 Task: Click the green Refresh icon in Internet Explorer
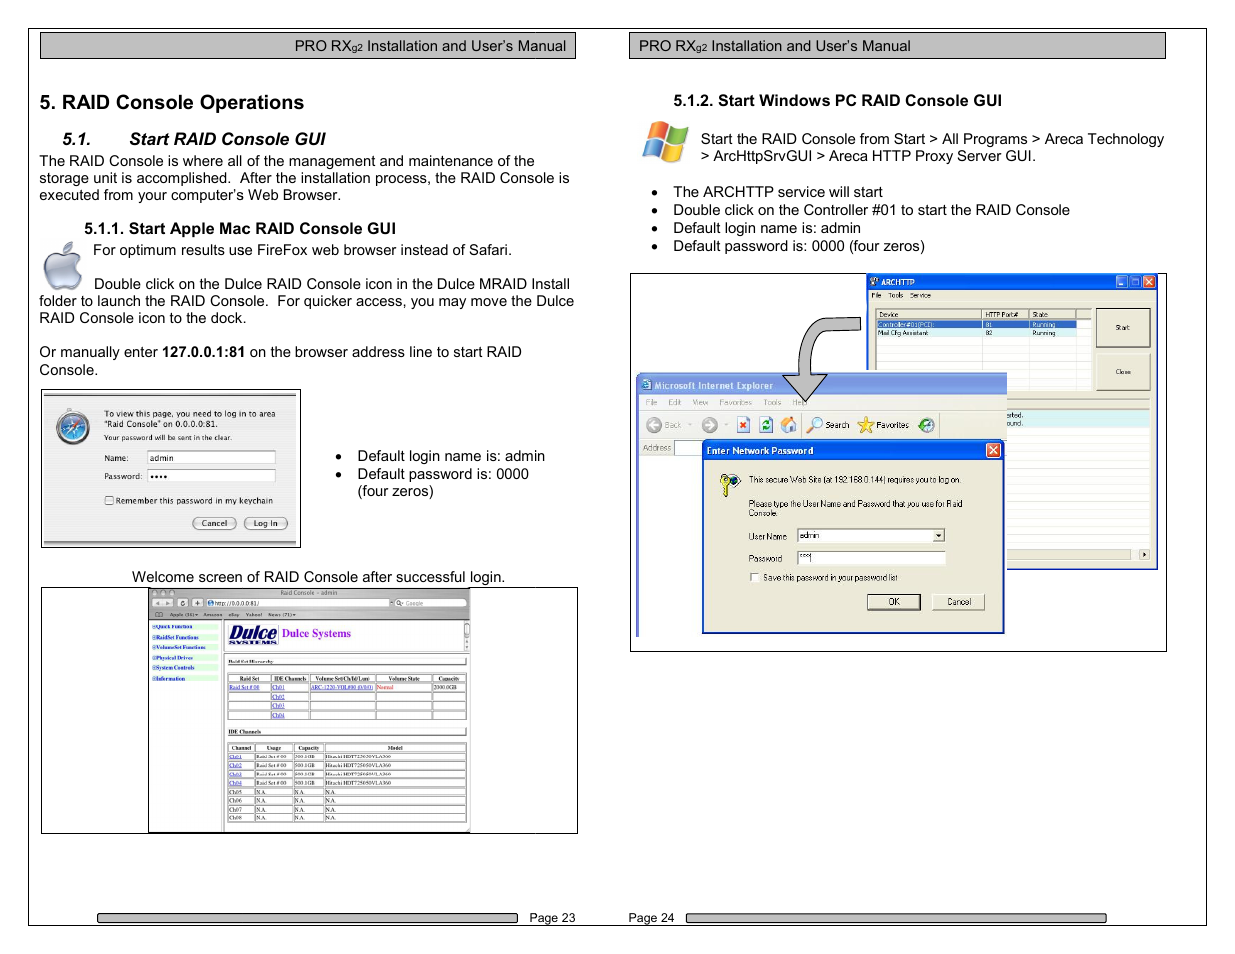tap(766, 425)
